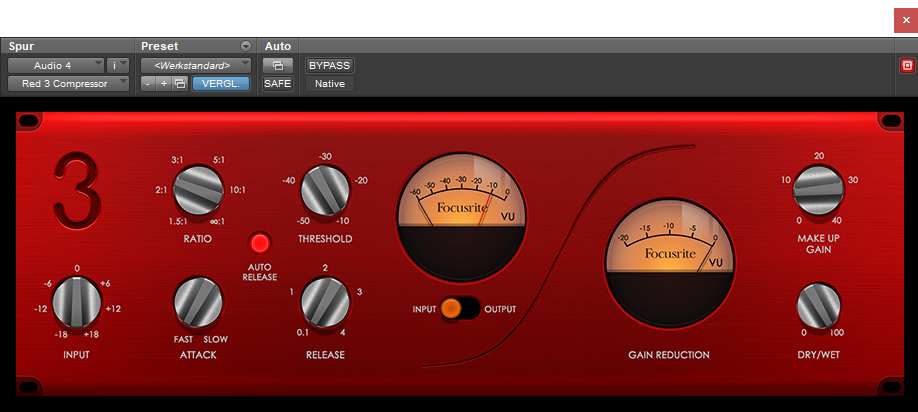Click the Ratio knob
Screen dimensions: 918x412
click(x=198, y=190)
